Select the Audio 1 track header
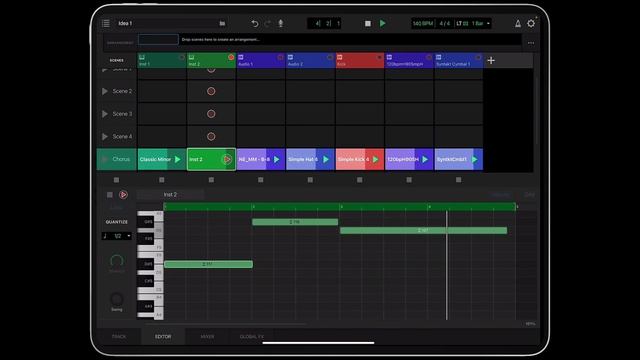The height and width of the screenshot is (360, 640). coord(260,60)
